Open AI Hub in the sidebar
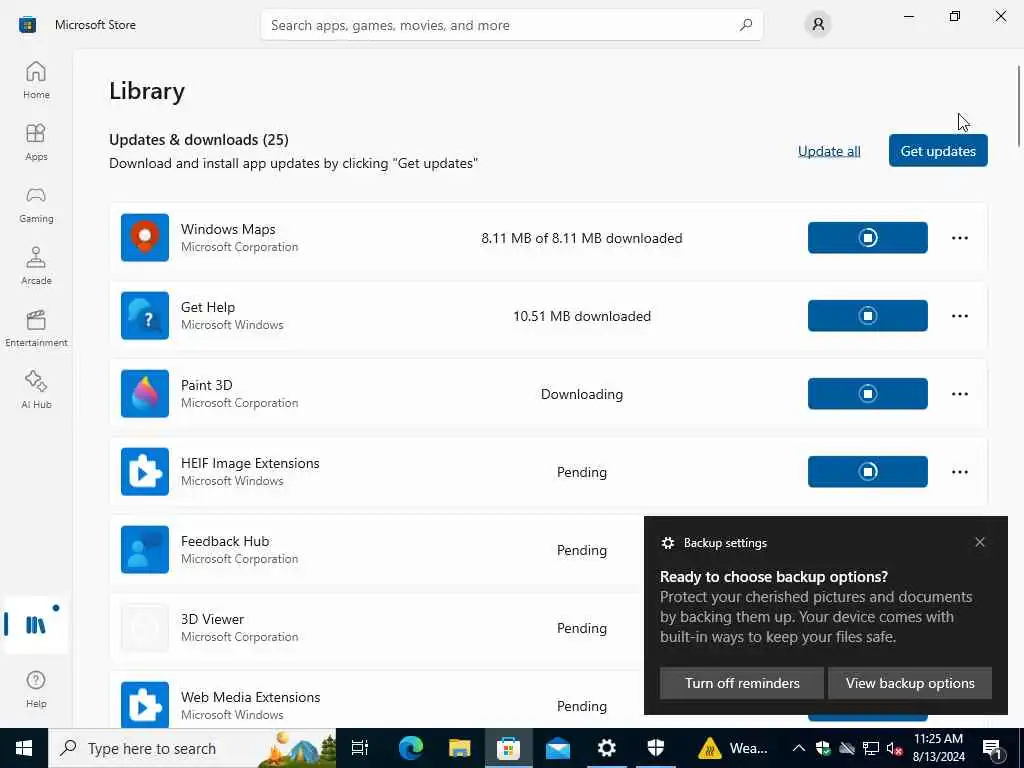 click(36, 390)
